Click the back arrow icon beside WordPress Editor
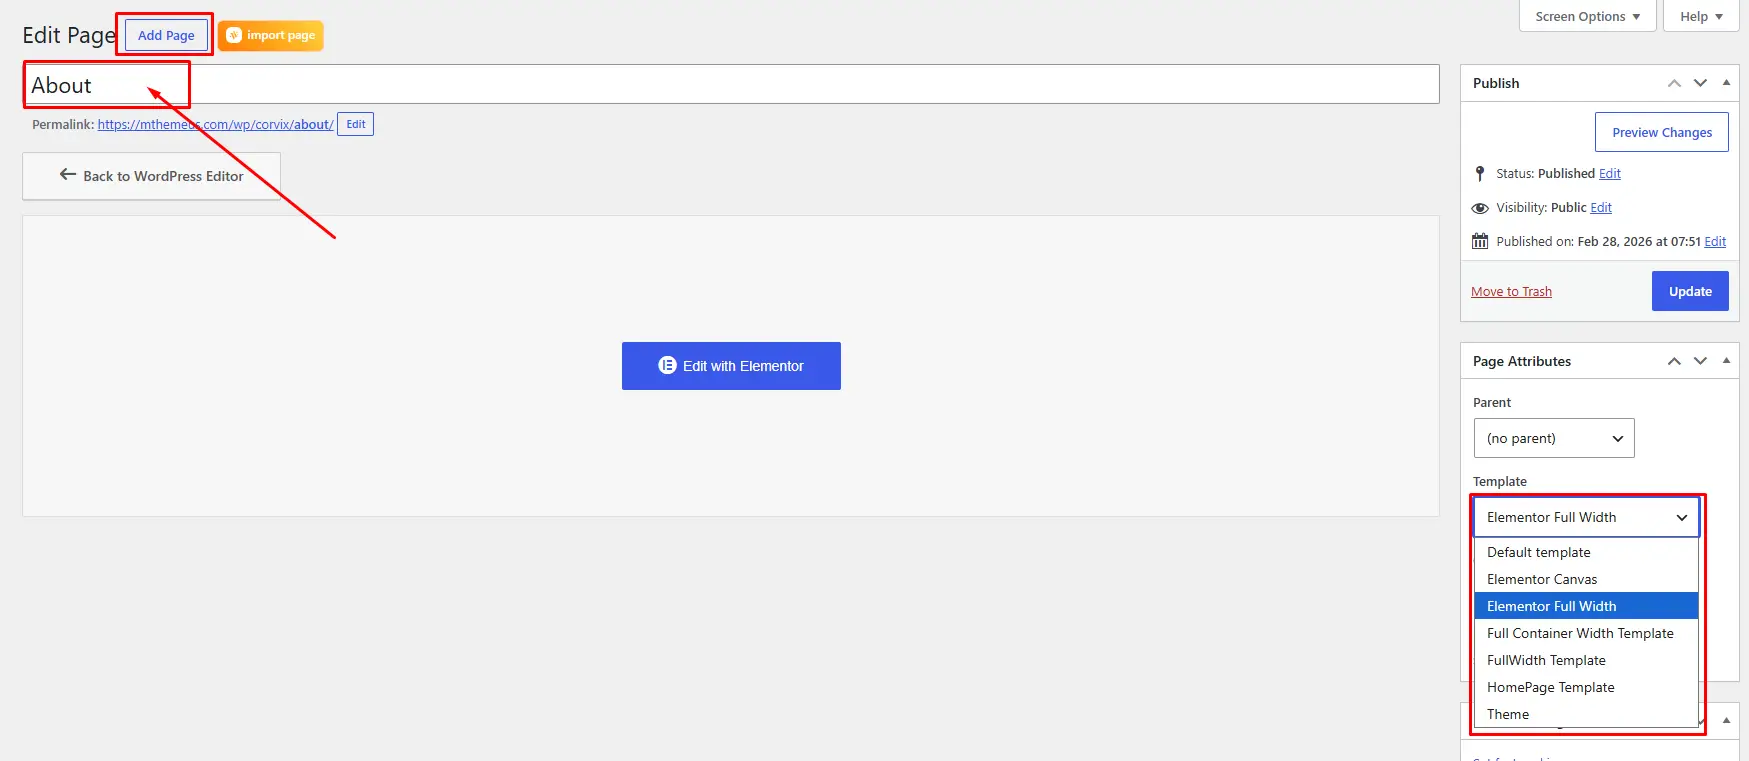1749x761 pixels. click(x=68, y=175)
